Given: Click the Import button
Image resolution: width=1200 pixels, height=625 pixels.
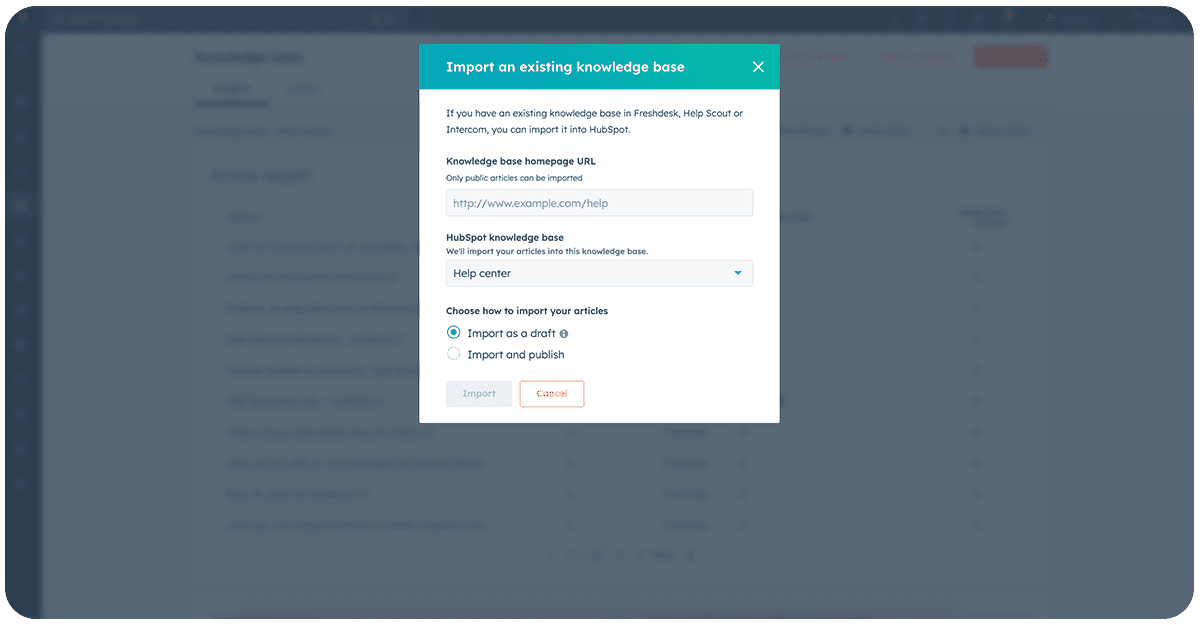Looking at the screenshot, I should pyautogui.click(x=479, y=394).
